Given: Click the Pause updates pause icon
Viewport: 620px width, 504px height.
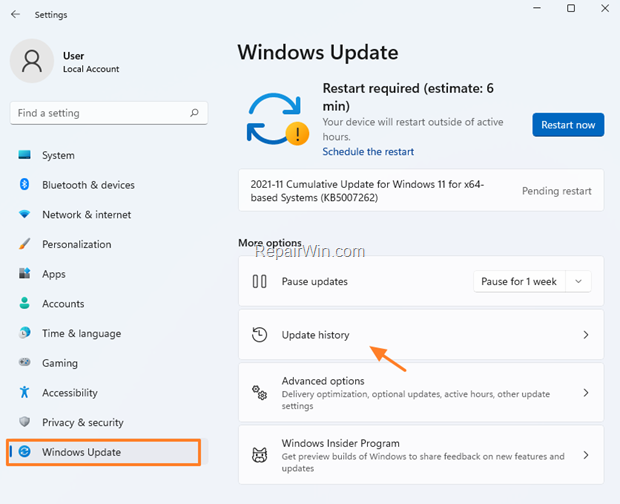Looking at the screenshot, I should [x=259, y=281].
